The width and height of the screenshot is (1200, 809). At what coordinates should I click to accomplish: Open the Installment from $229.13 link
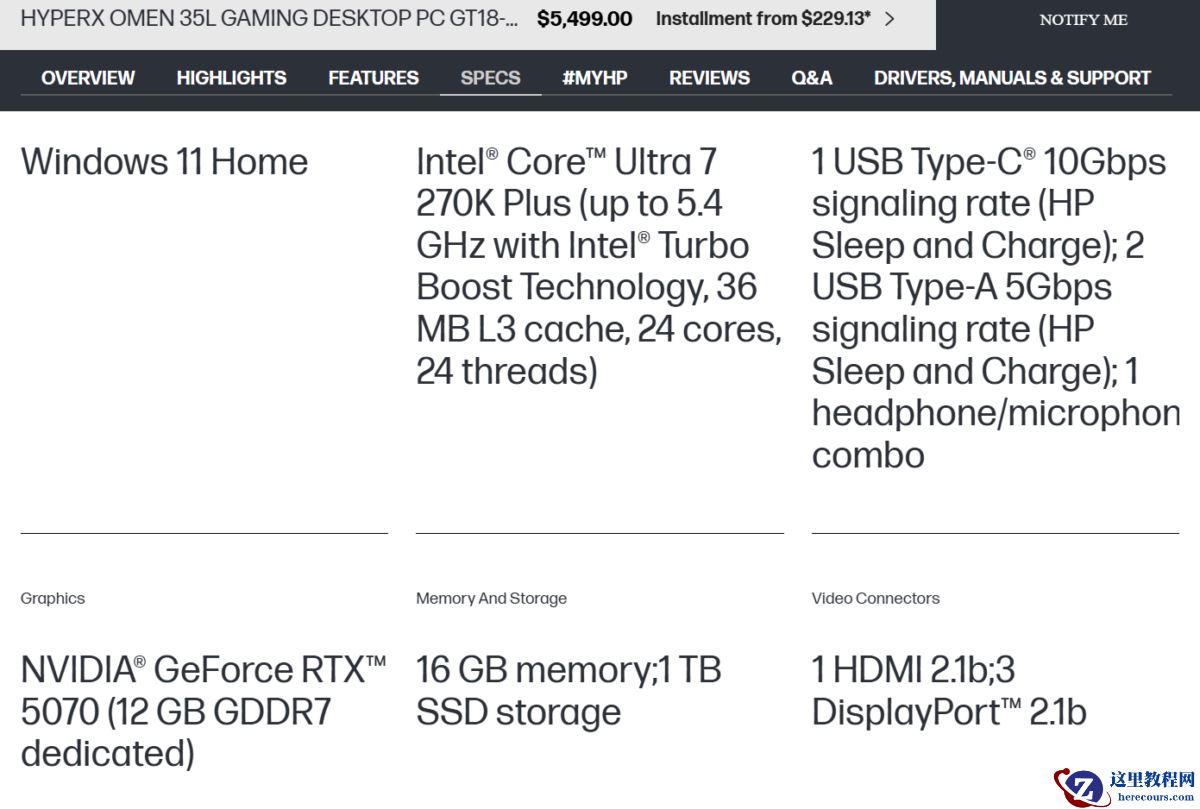point(762,19)
